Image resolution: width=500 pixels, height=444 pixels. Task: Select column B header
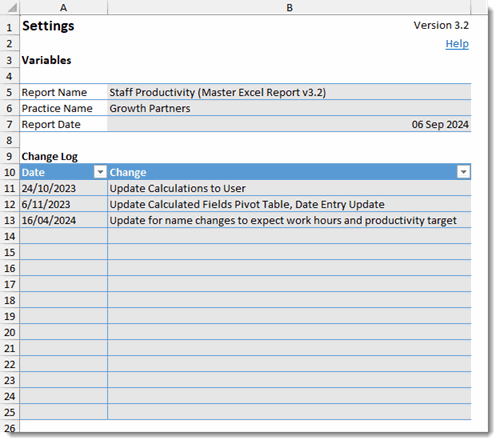point(289,7)
